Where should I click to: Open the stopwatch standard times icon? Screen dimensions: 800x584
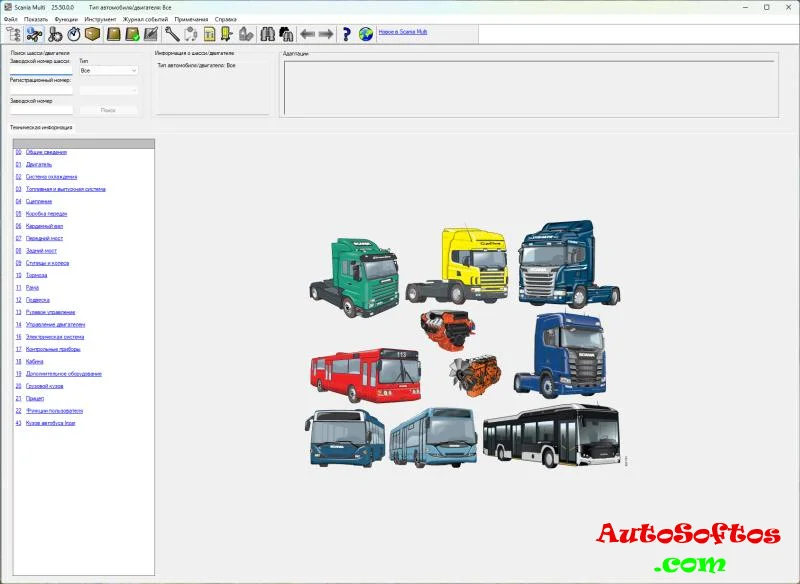pyautogui.click(x=74, y=34)
